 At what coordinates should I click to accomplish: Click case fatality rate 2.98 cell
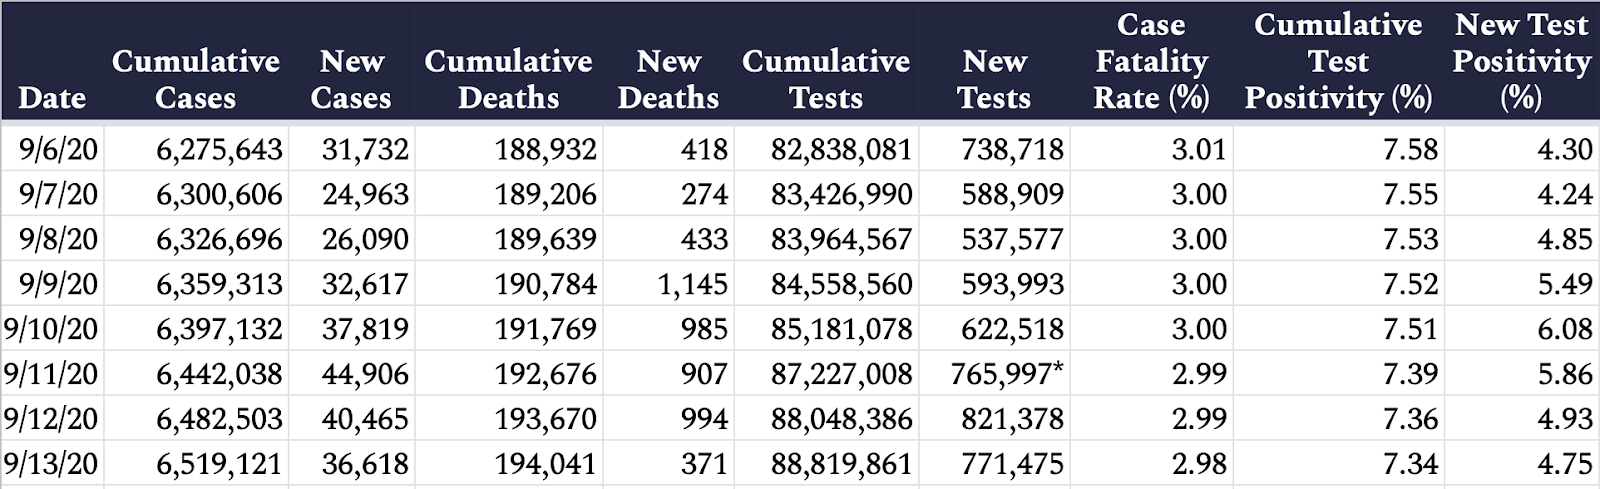(1198, 464)
